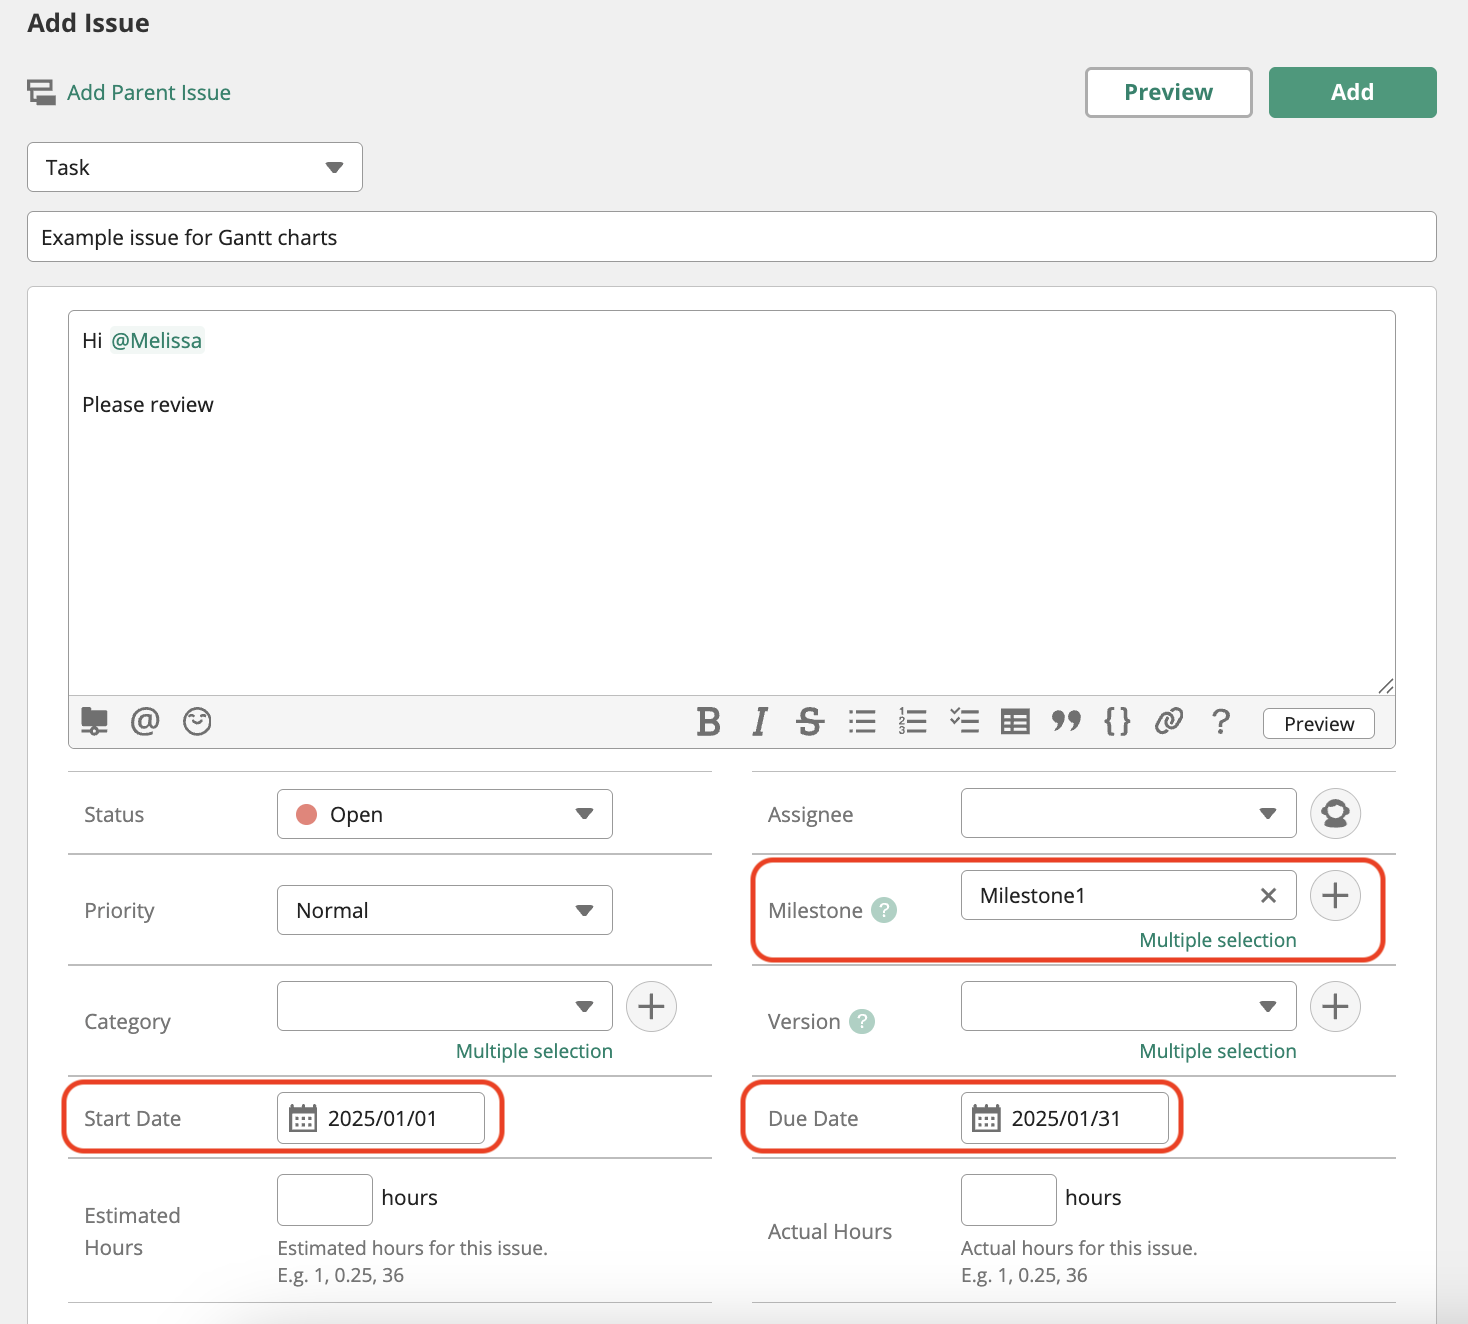1468x1324 pixels.
Task: Click the Due Date field 2025/01/31
Action: (x=1065, y=1118)
